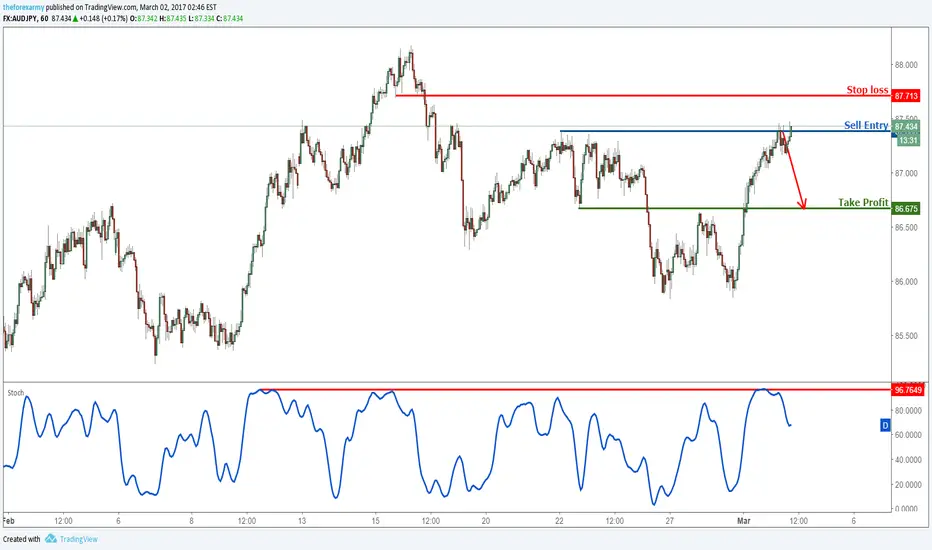The image size is (932, 550).
Task: Click the FX:AUDJPY, 60 symbol title
Action: coord(26,18)
